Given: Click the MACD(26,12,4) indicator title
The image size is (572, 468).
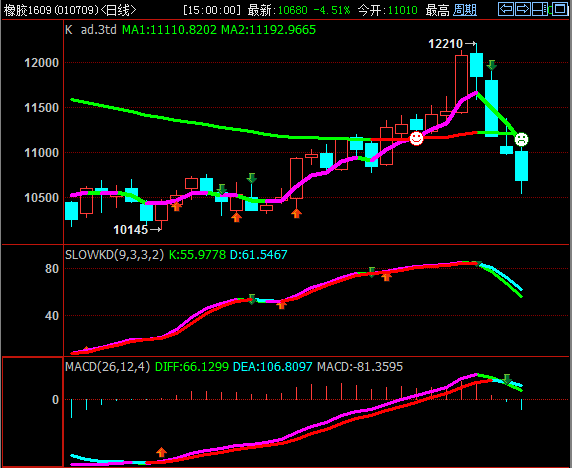Looking at the screenshot, I should click(x=108, y=366).
